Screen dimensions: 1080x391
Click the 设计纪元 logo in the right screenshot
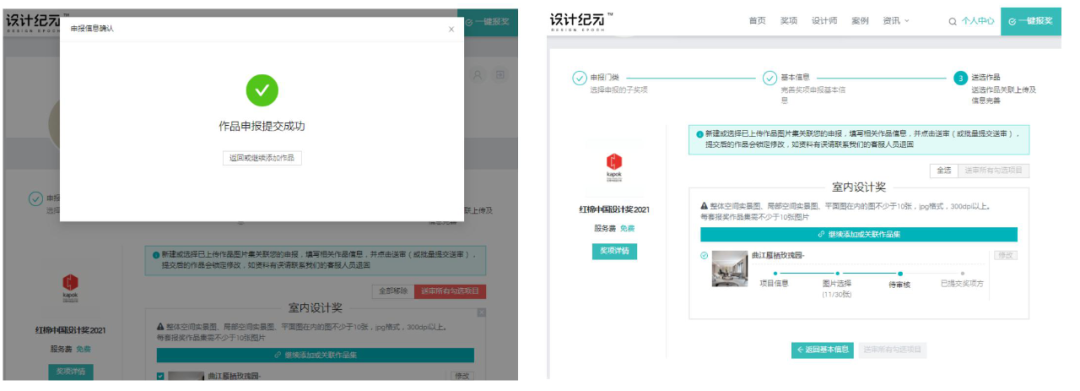[581, 21]
